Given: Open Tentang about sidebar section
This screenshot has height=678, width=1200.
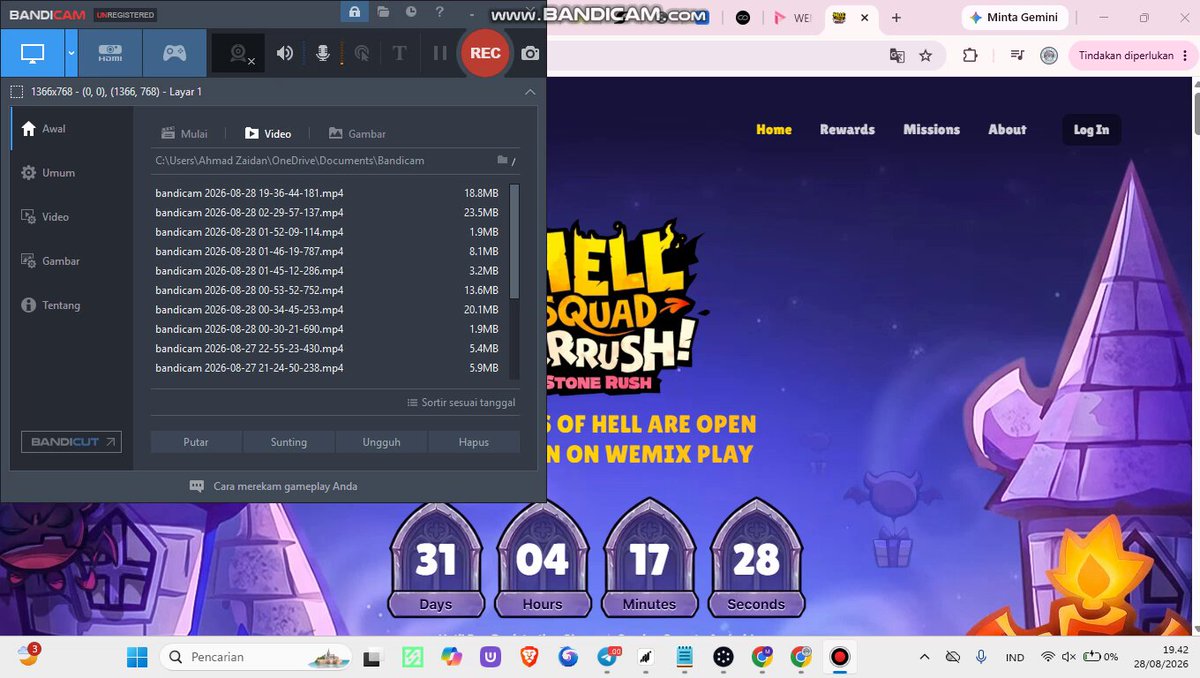Looking at the screenshot, I should 71,305.
